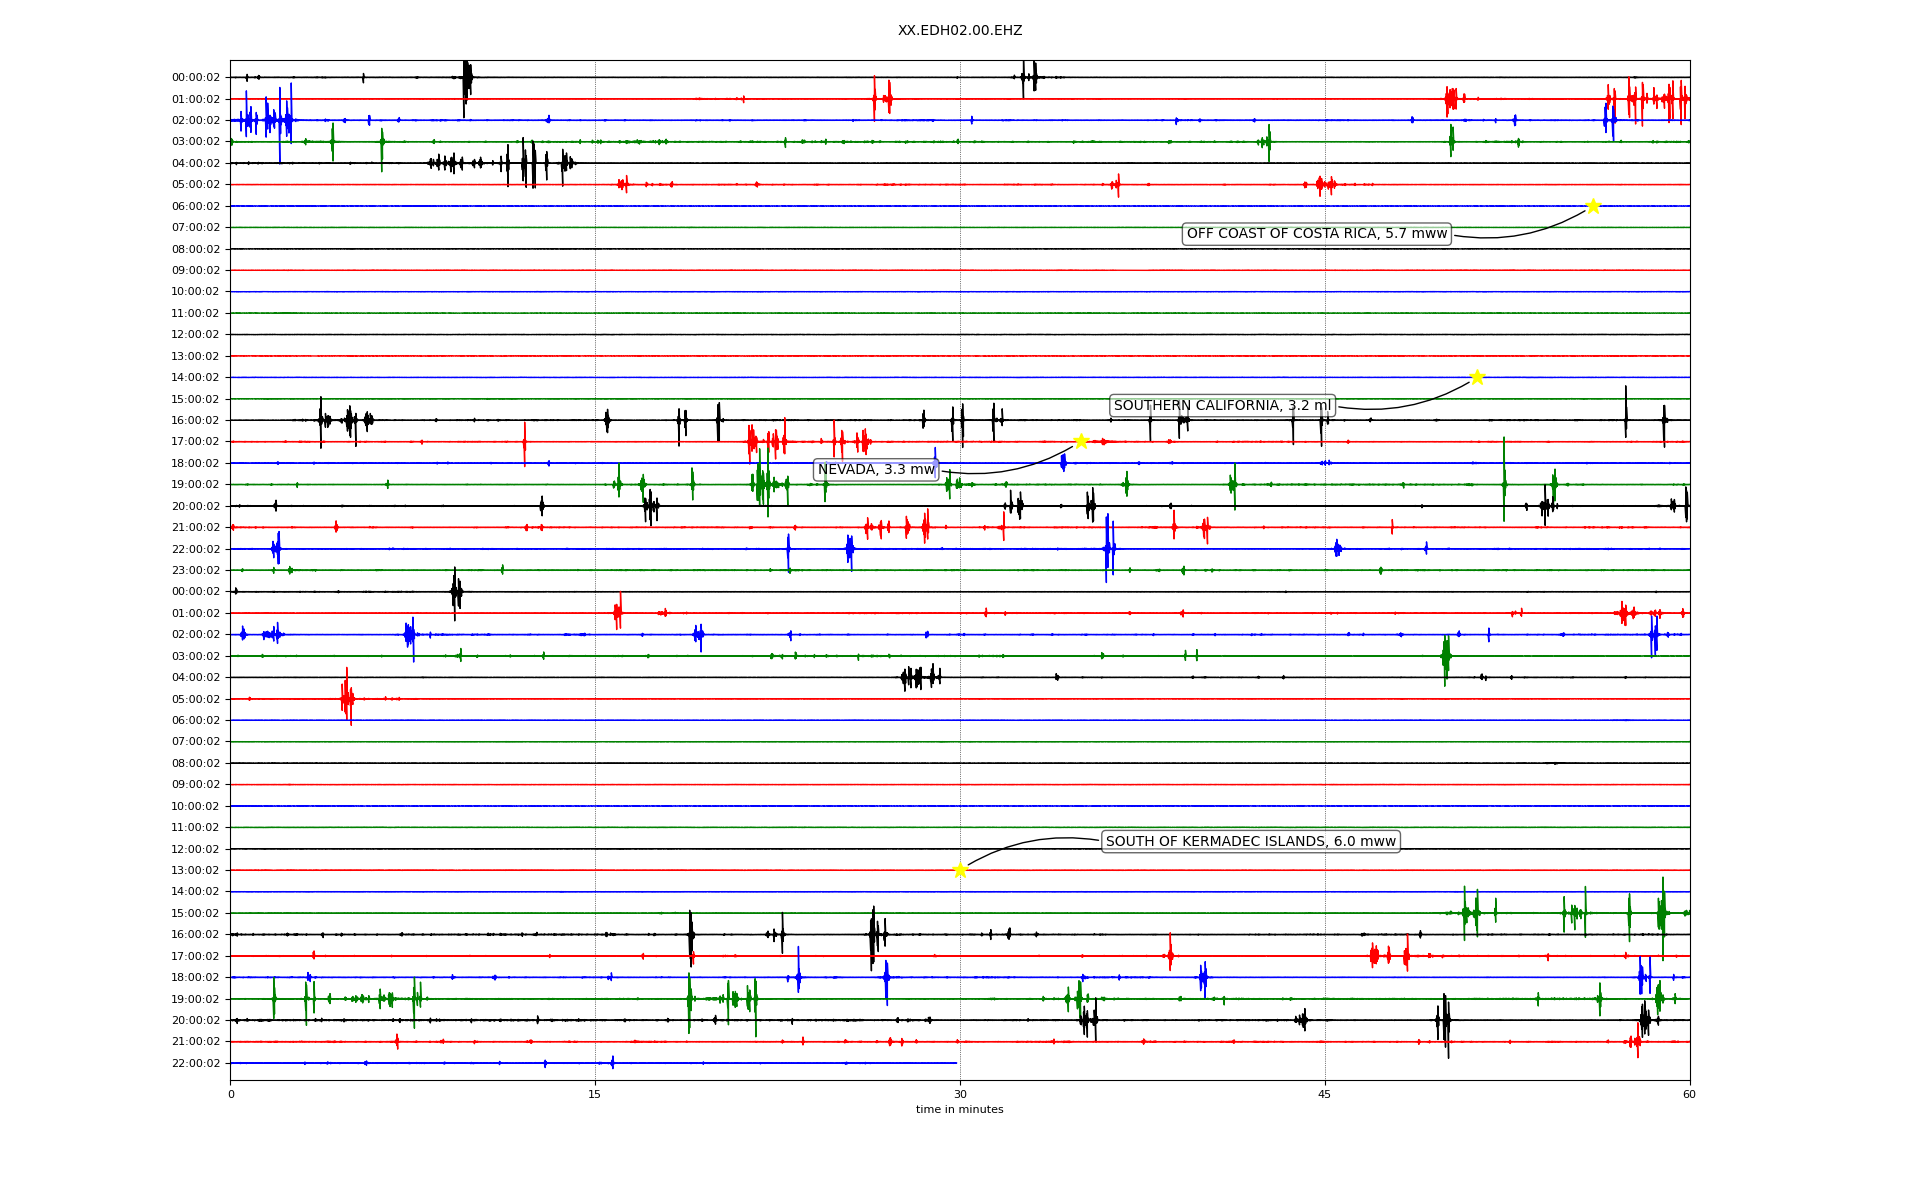The image size is (1920, 1200).
Task: Click the 30 tick label on x-axis
Action: point(960,1094)
